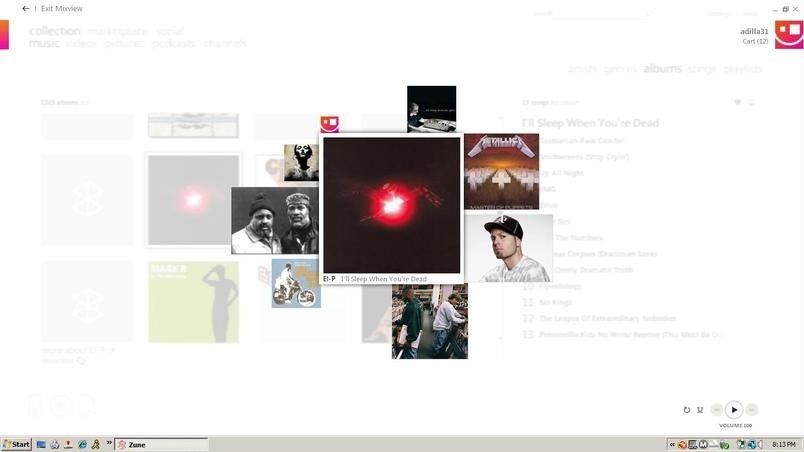Viewport: 804px width, 452px height.
Task: Click the back arrow beside Exit Mixview
Action: (26, 8)
